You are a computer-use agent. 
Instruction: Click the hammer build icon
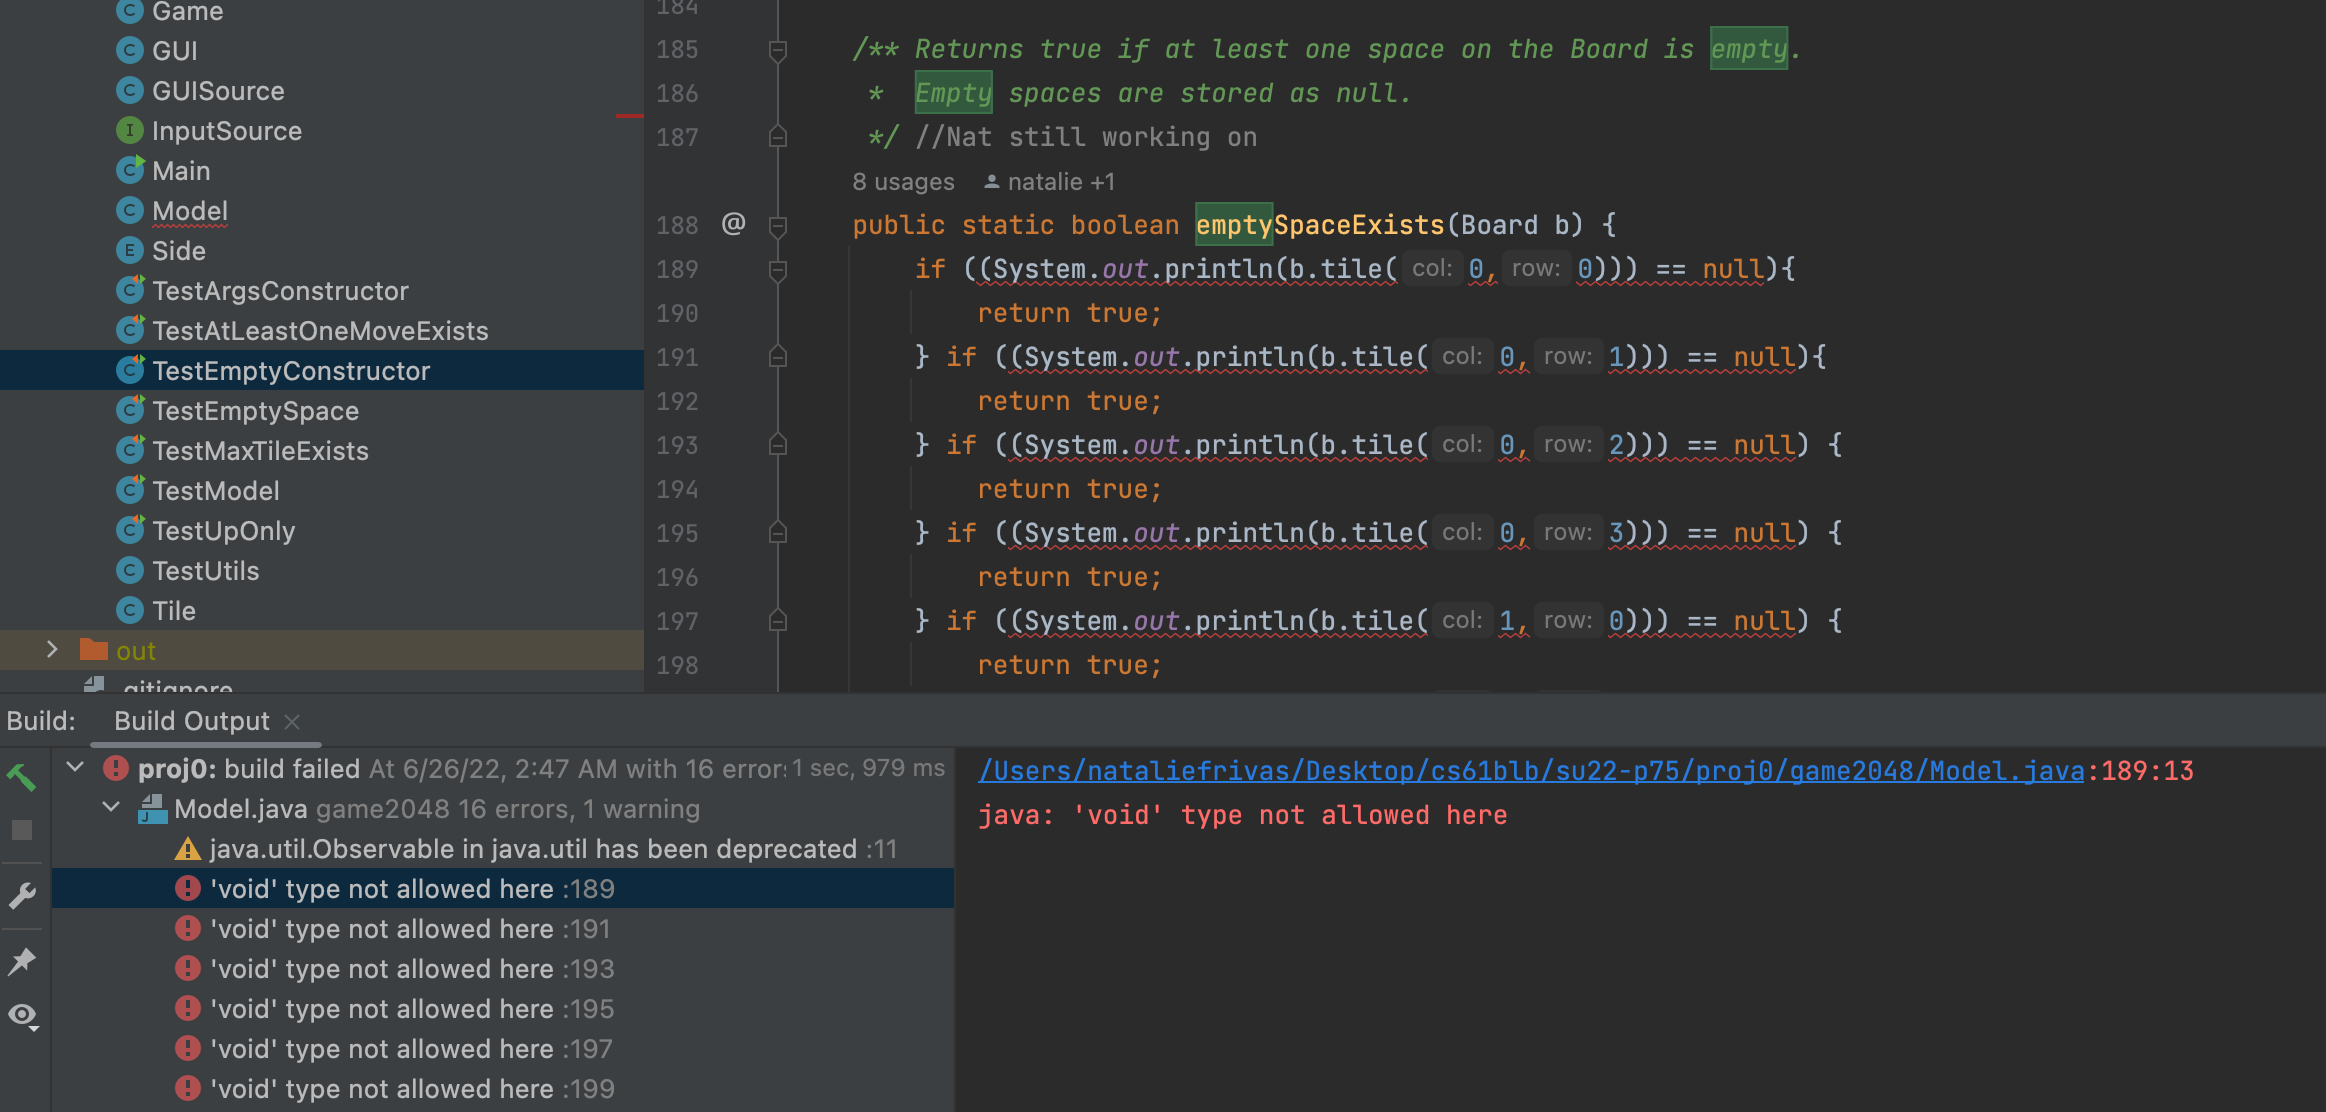(22, 778)
